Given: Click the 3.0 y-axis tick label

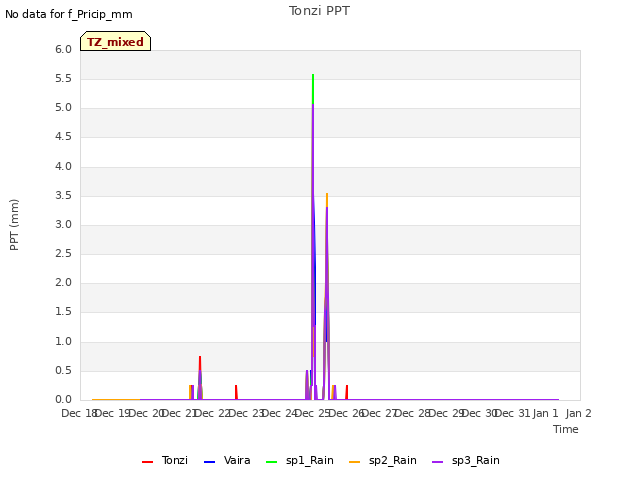Looking at the screenshot, I should pos(63,224).
